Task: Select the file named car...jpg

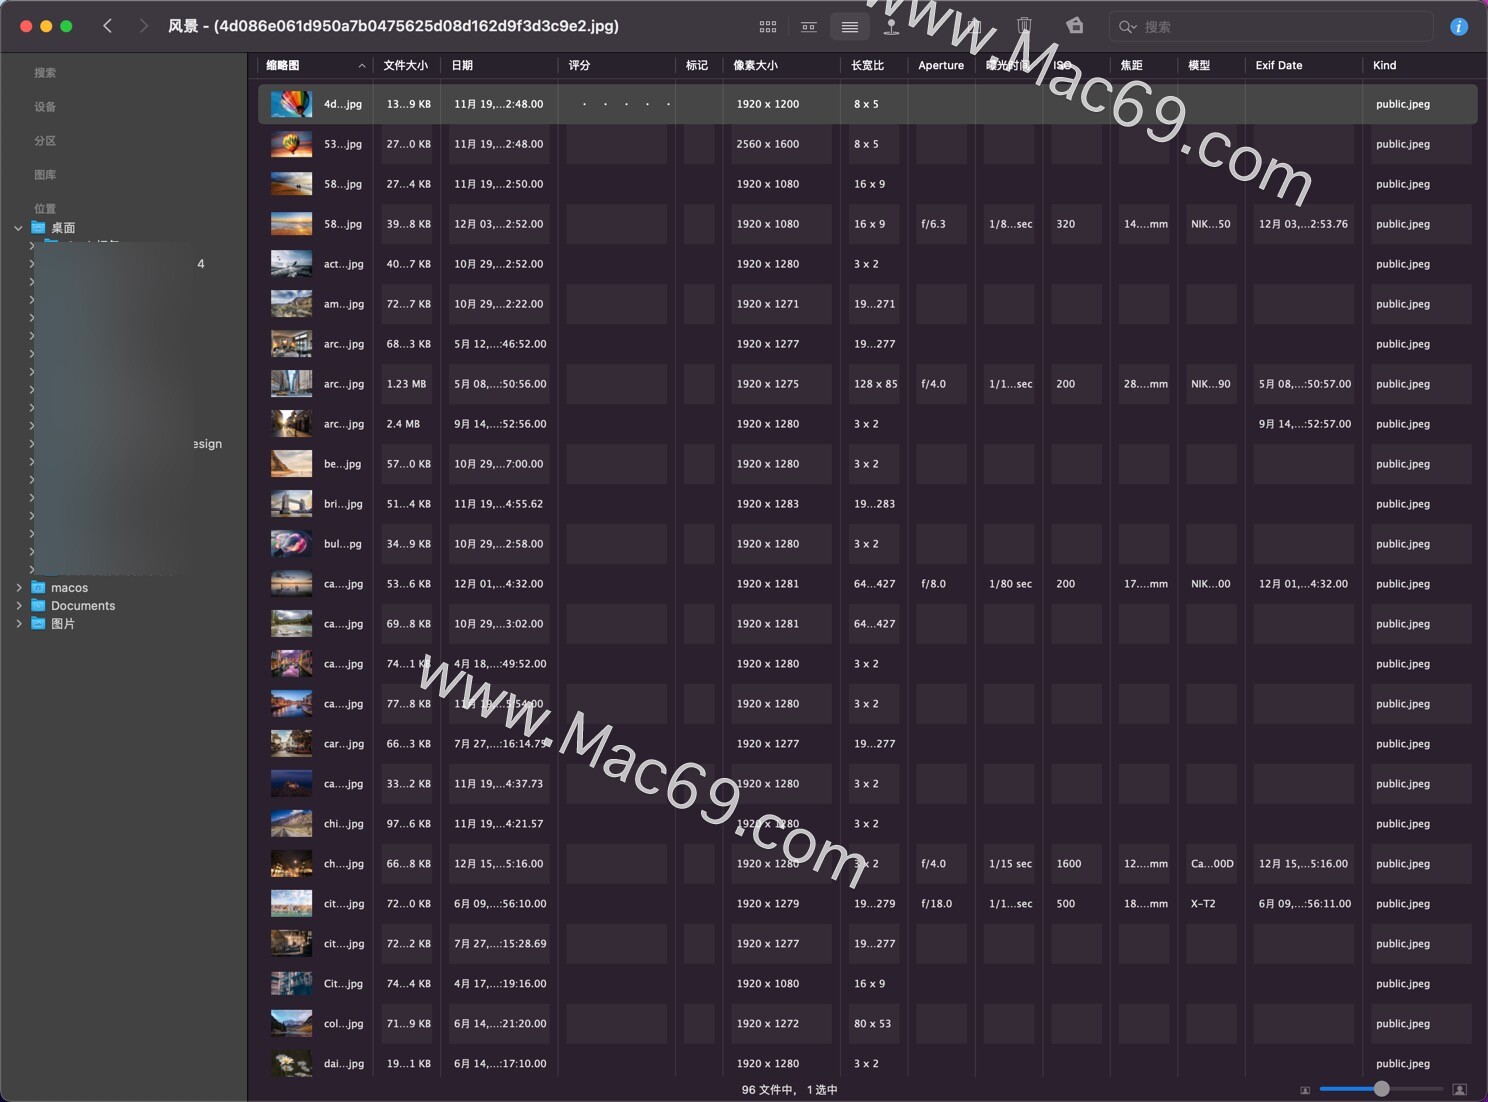Action: pyautogui.click(x=344, y=744)
